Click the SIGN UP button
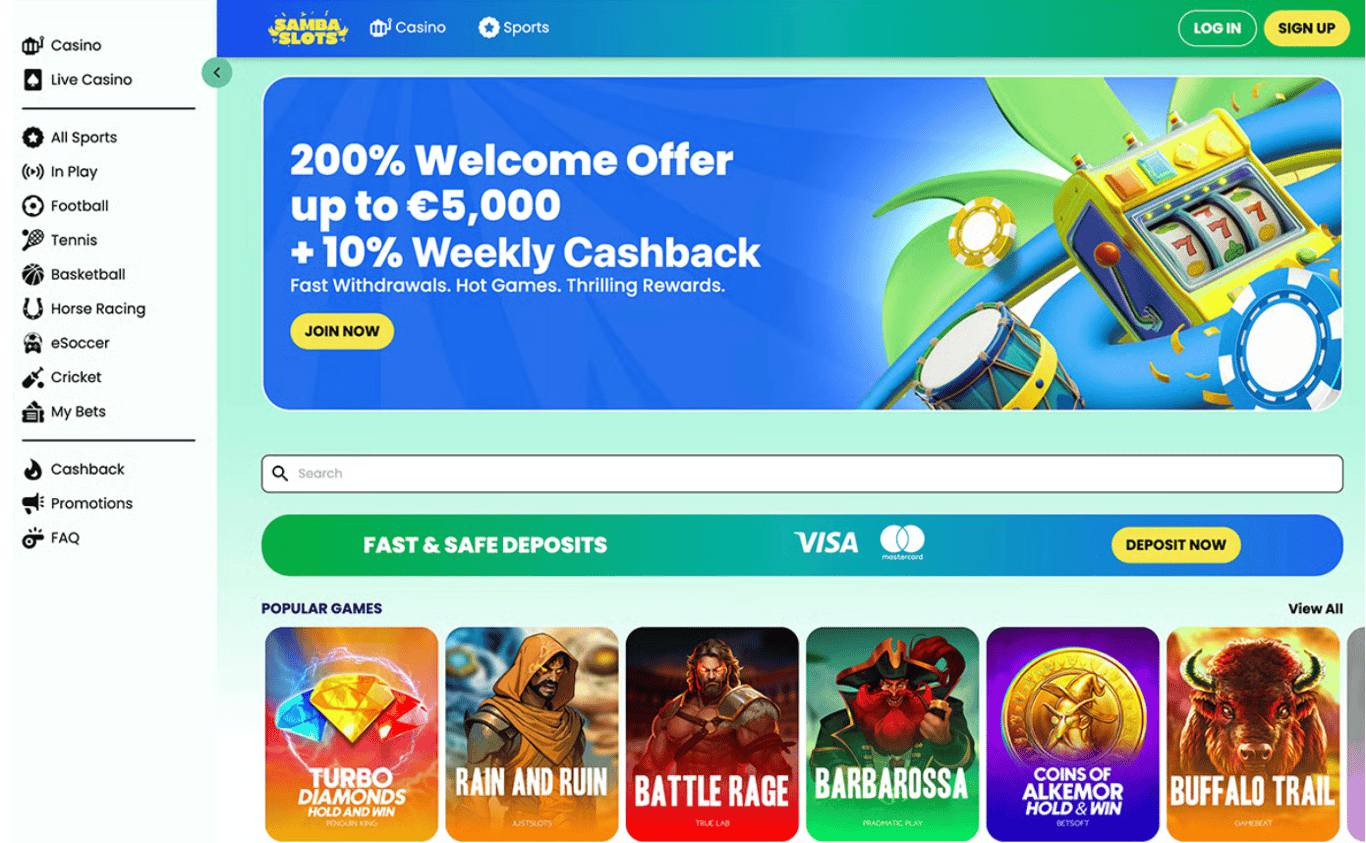This screenshot has height=843, width=1366. [1306, 28]
